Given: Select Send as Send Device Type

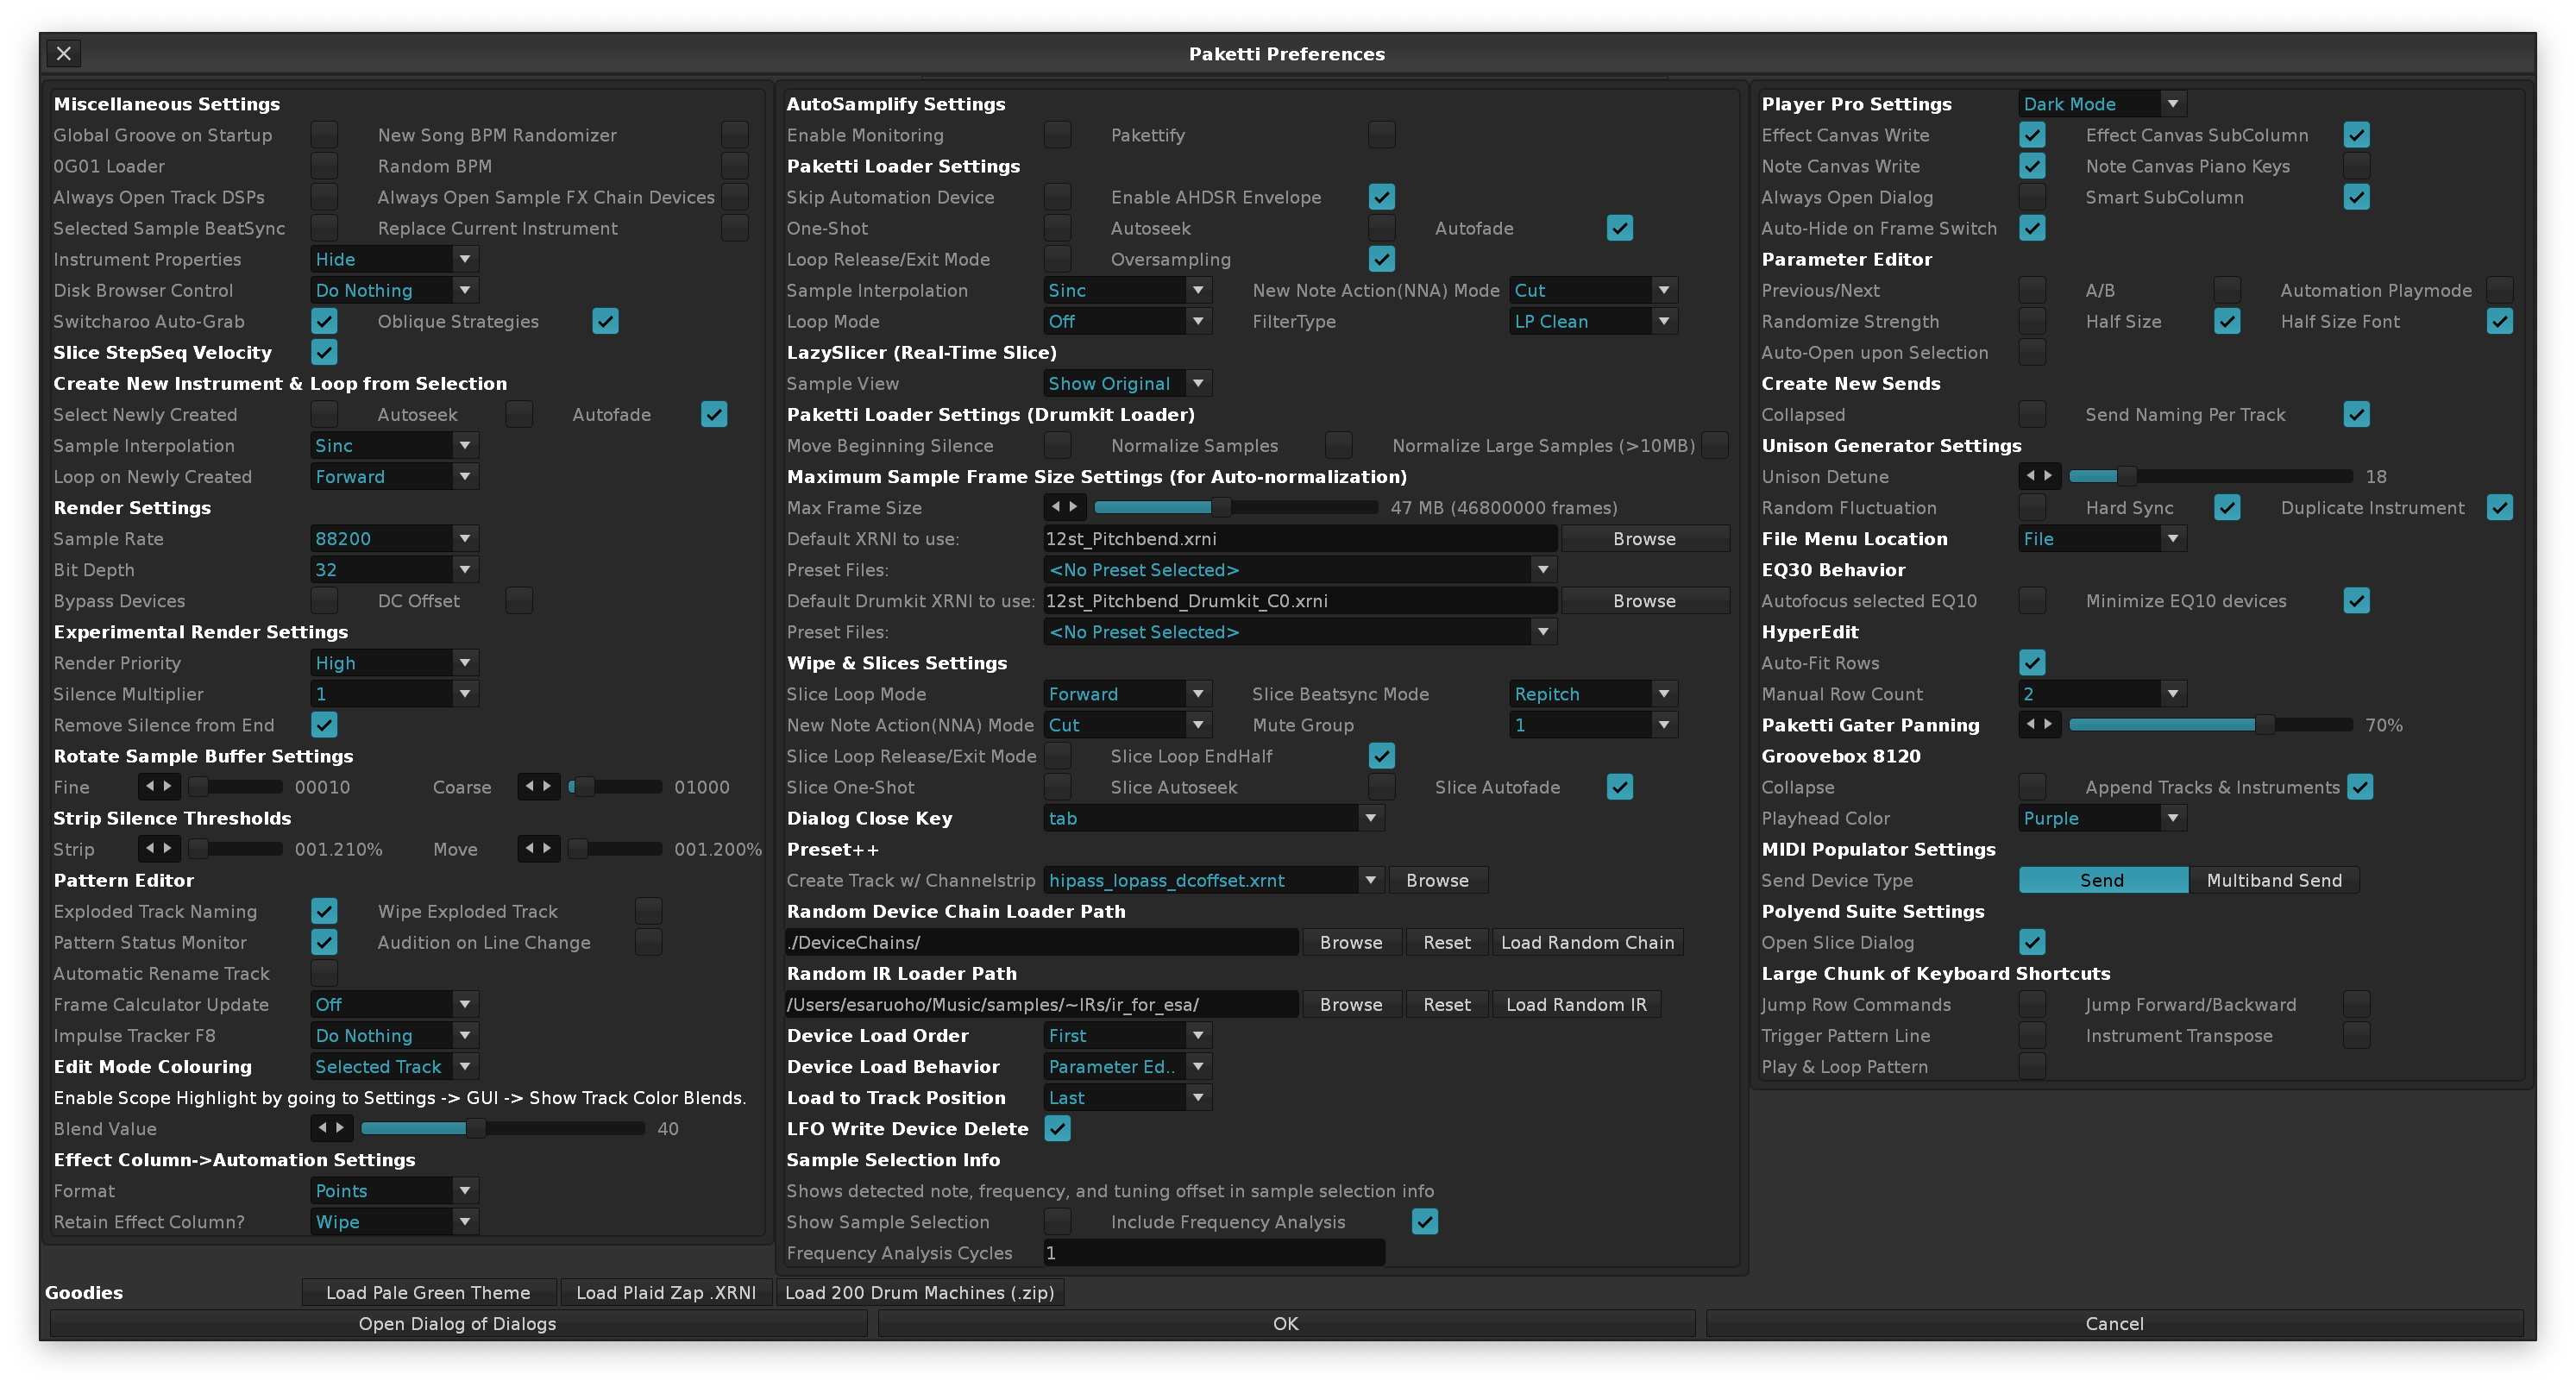Looking at the screenshot, I should (x=2102, y=880).
